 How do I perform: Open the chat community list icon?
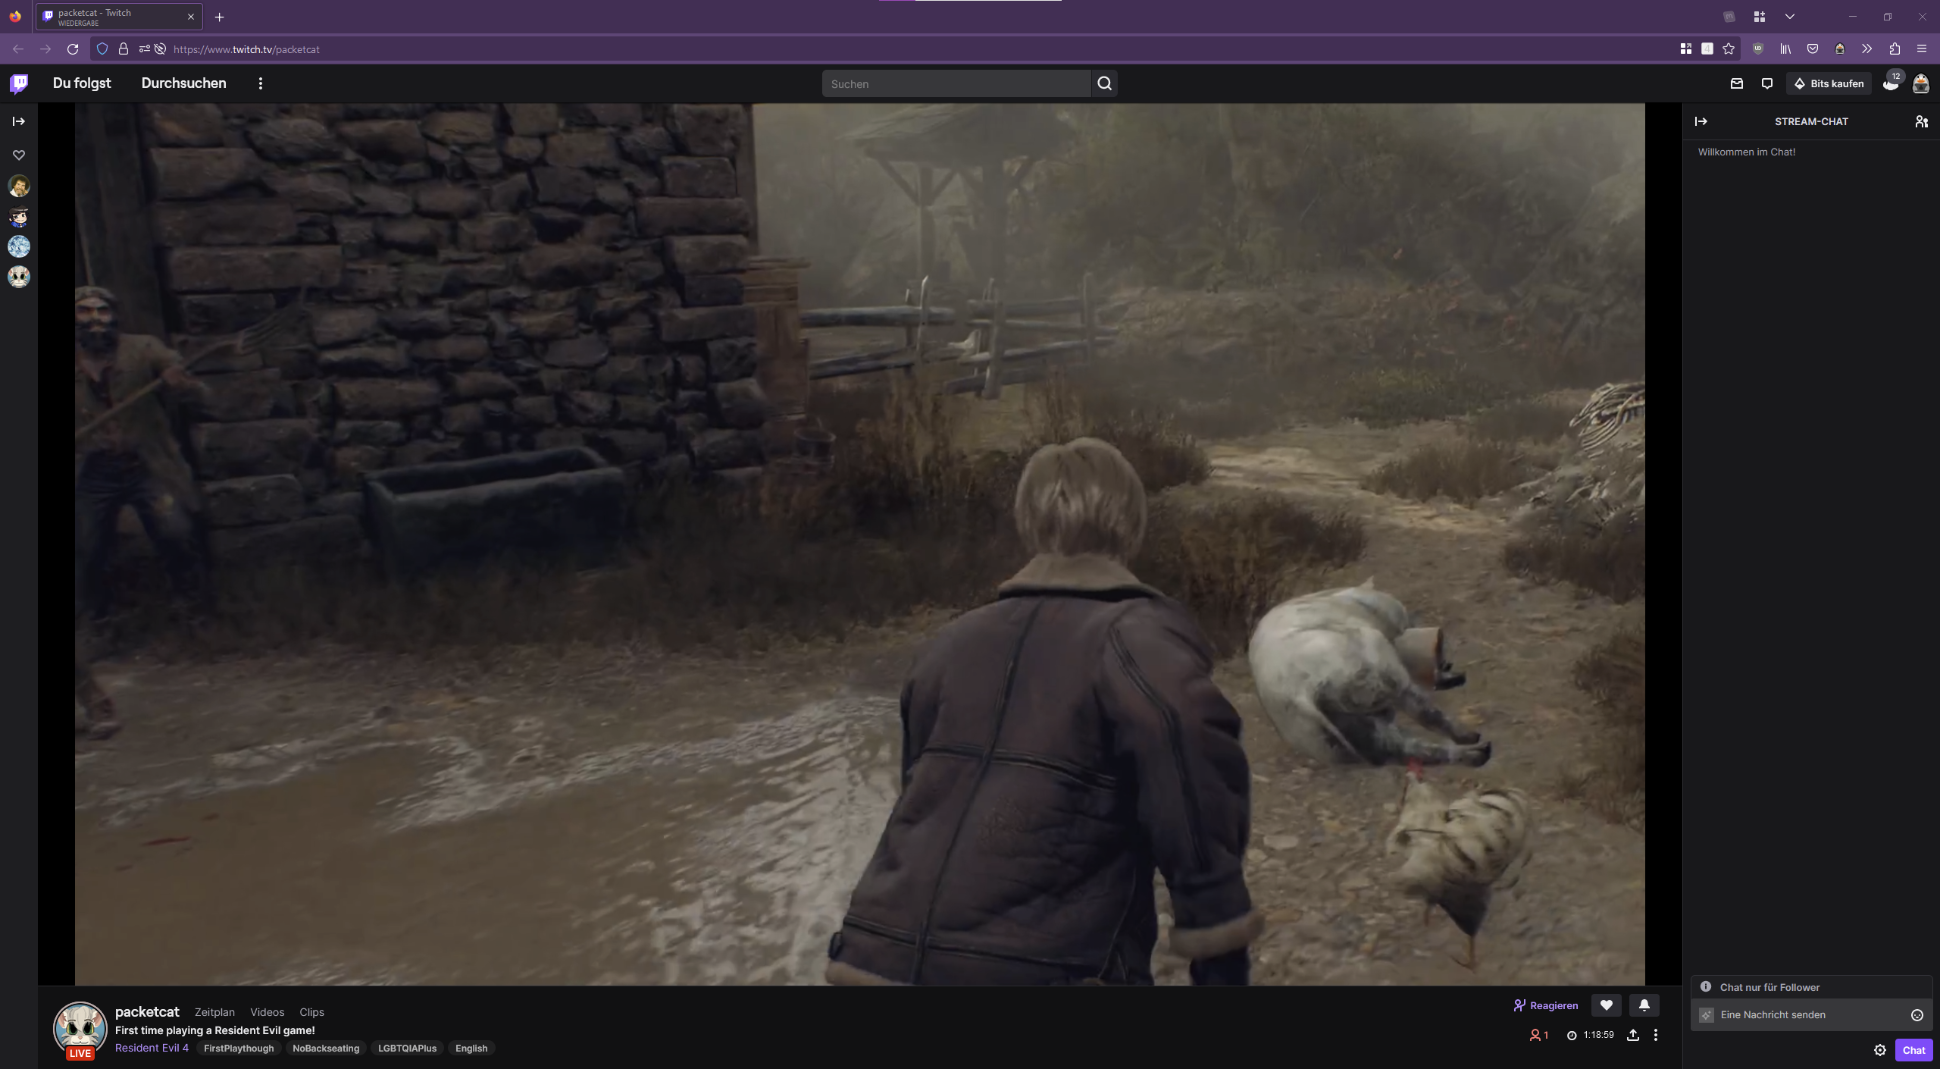pos(1921,121)
